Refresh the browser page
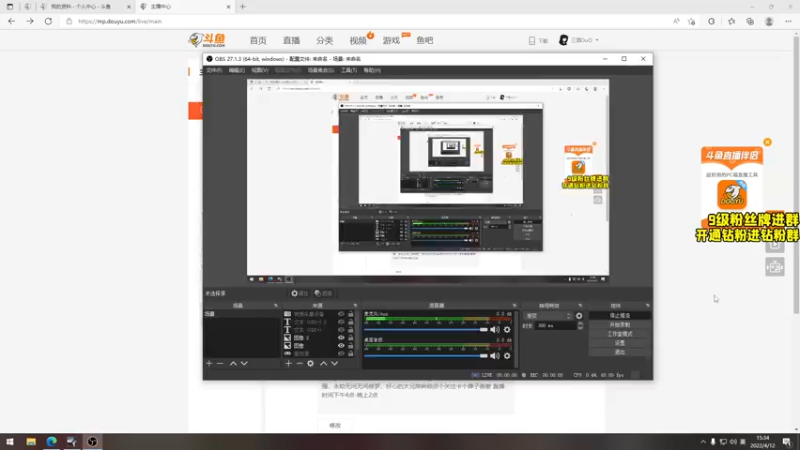Image resolution: width=800 pixels, height=450 pixels. (x=48, y=21)
